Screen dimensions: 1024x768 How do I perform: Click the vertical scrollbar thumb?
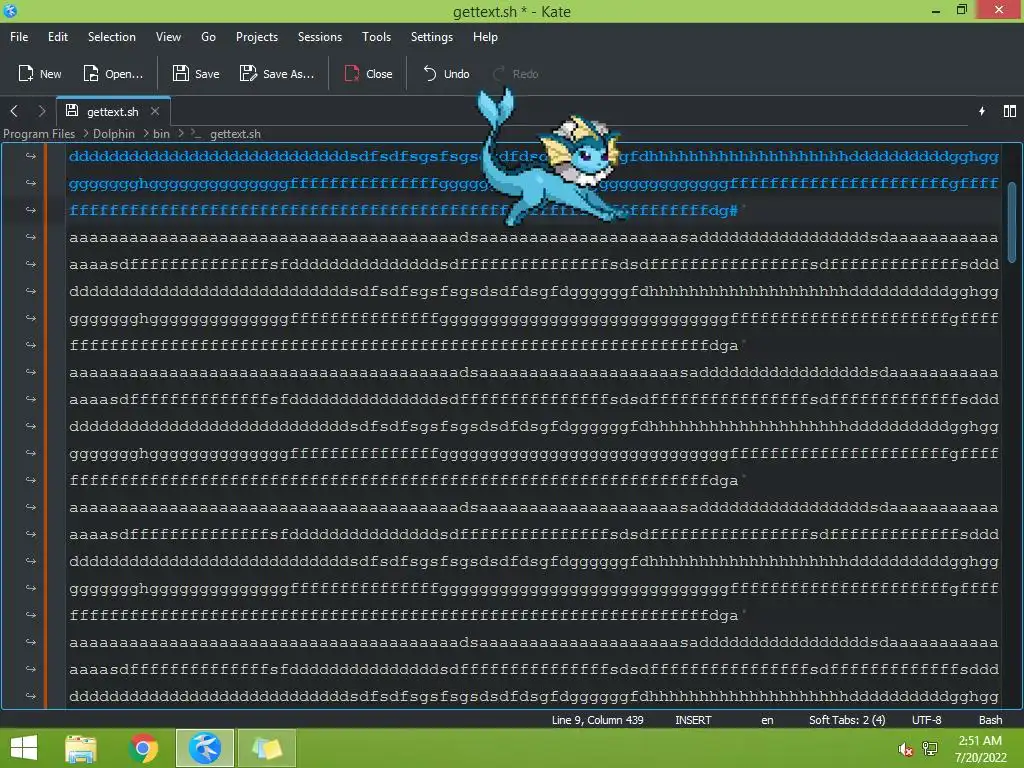coord(1012,222)
